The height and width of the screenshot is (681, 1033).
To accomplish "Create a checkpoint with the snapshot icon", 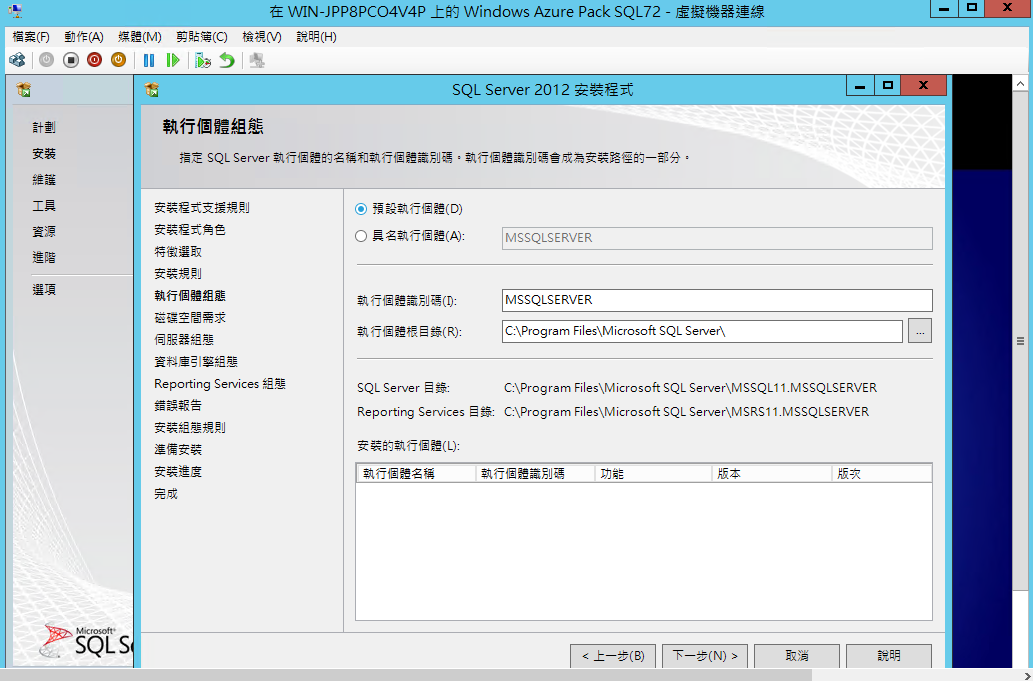I will tap(203, 61).
